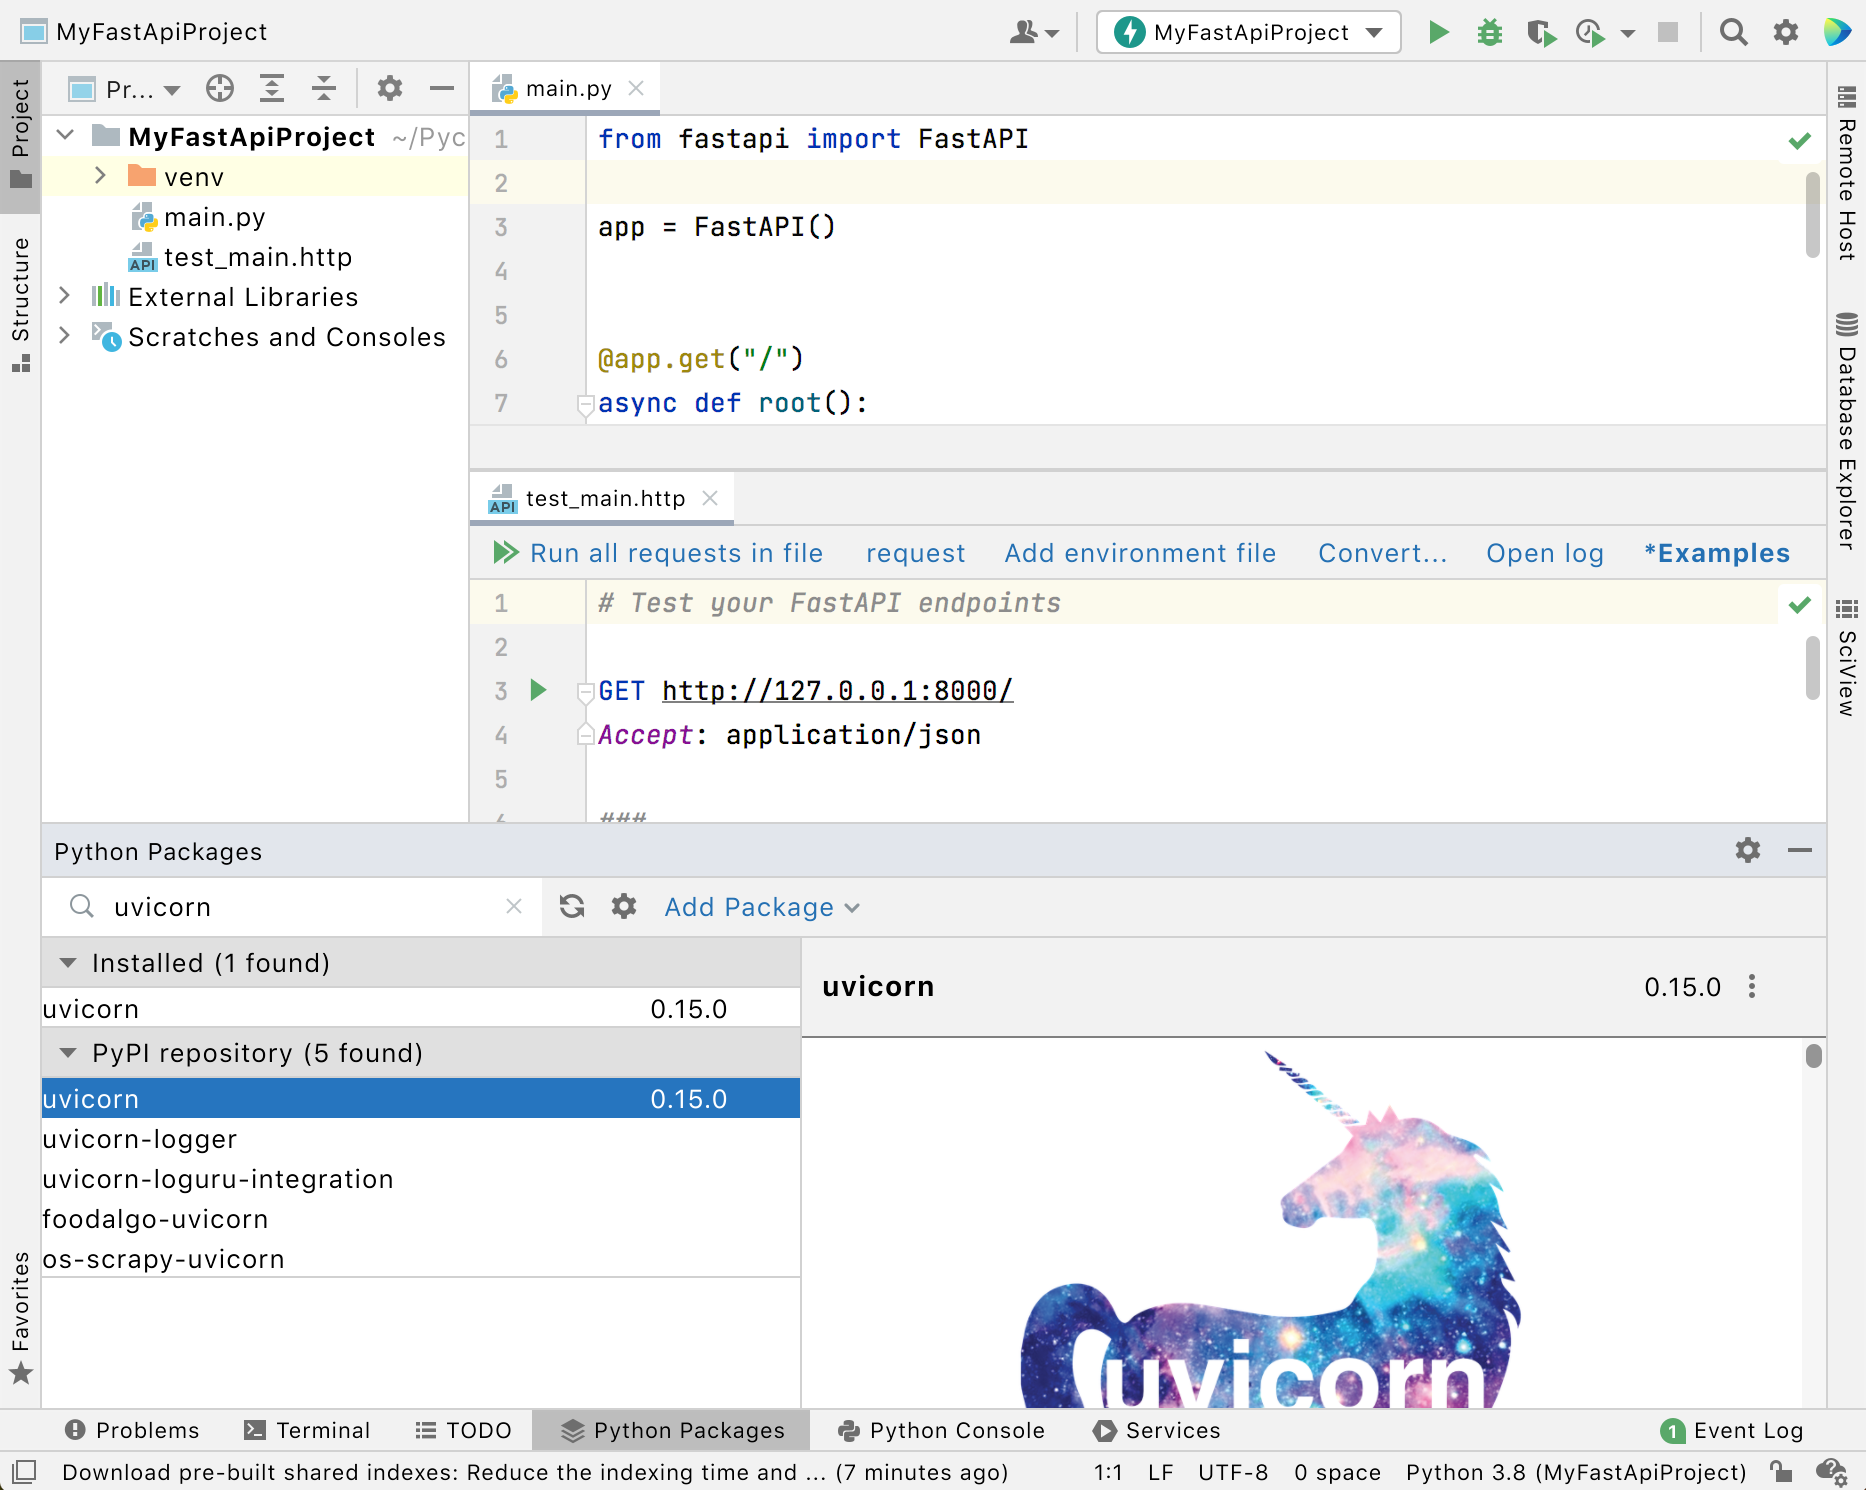Viewport: 1866px width, 1490px height.
Task: Open uvicorn package options via three-dot menu
Action: 1752,987
